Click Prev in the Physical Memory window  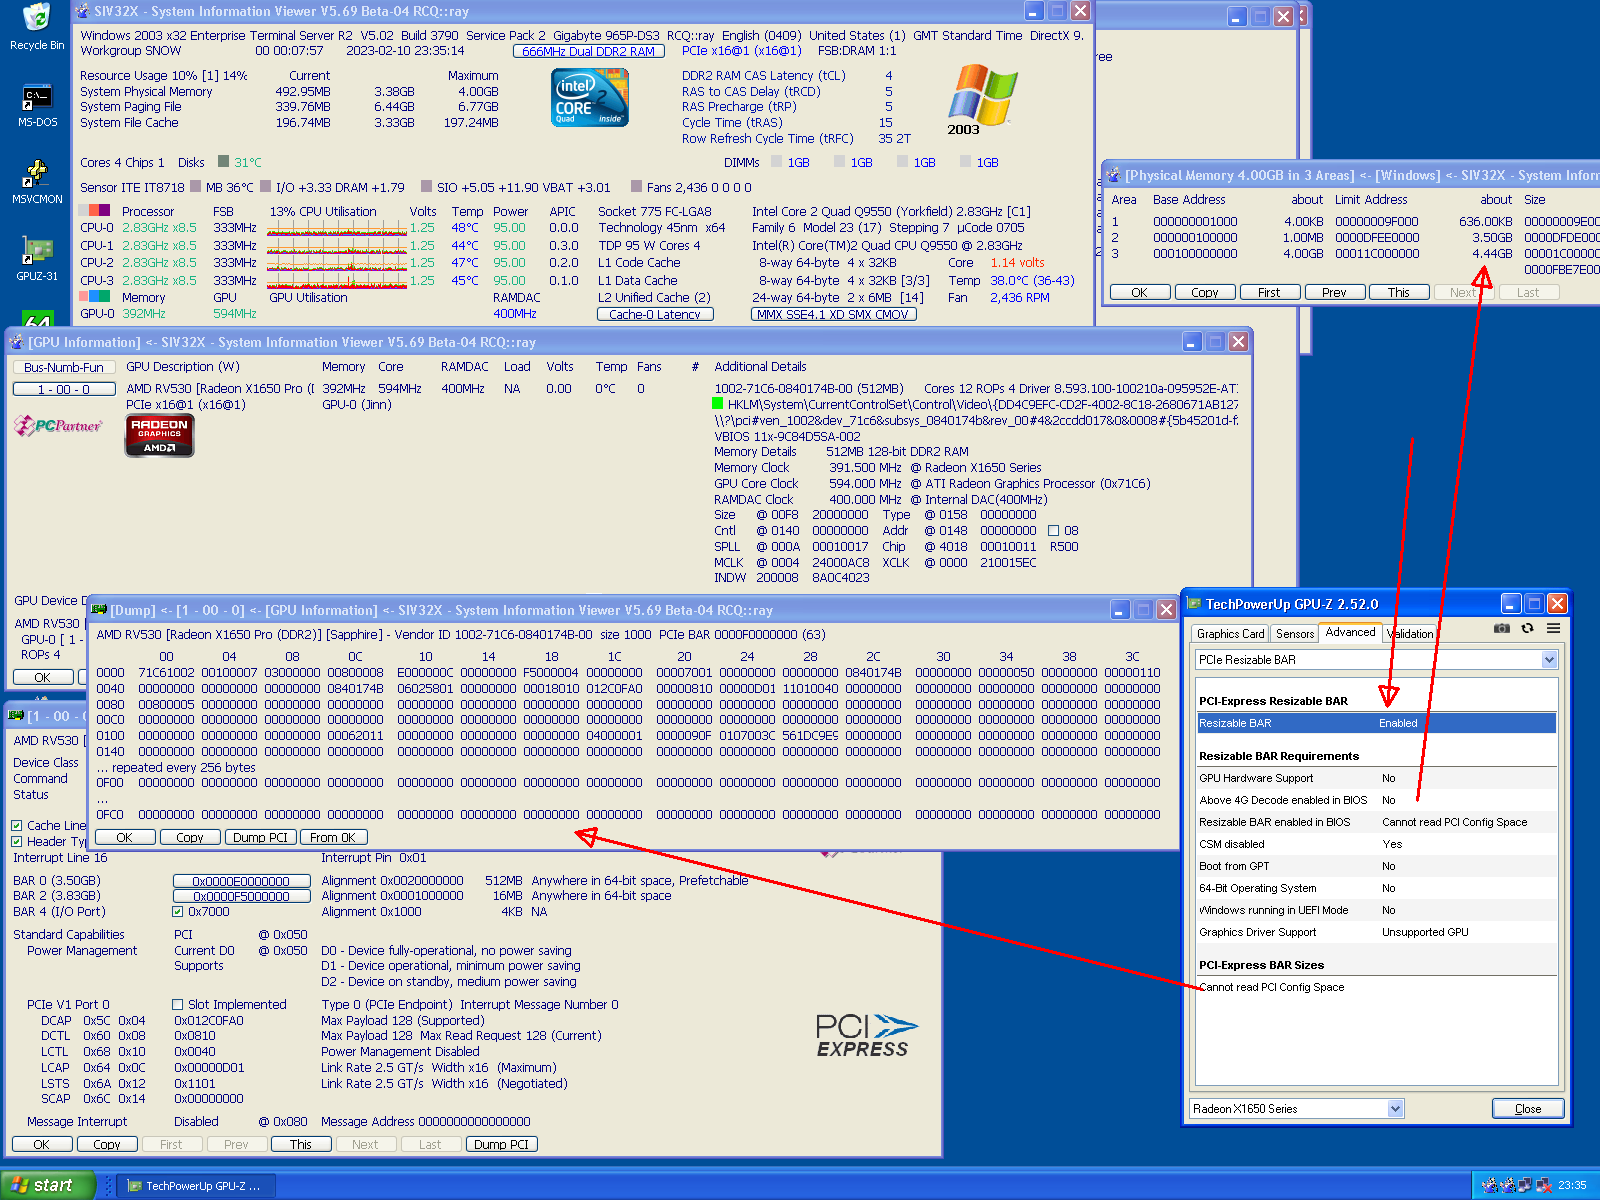click(x=1334, y=293)
